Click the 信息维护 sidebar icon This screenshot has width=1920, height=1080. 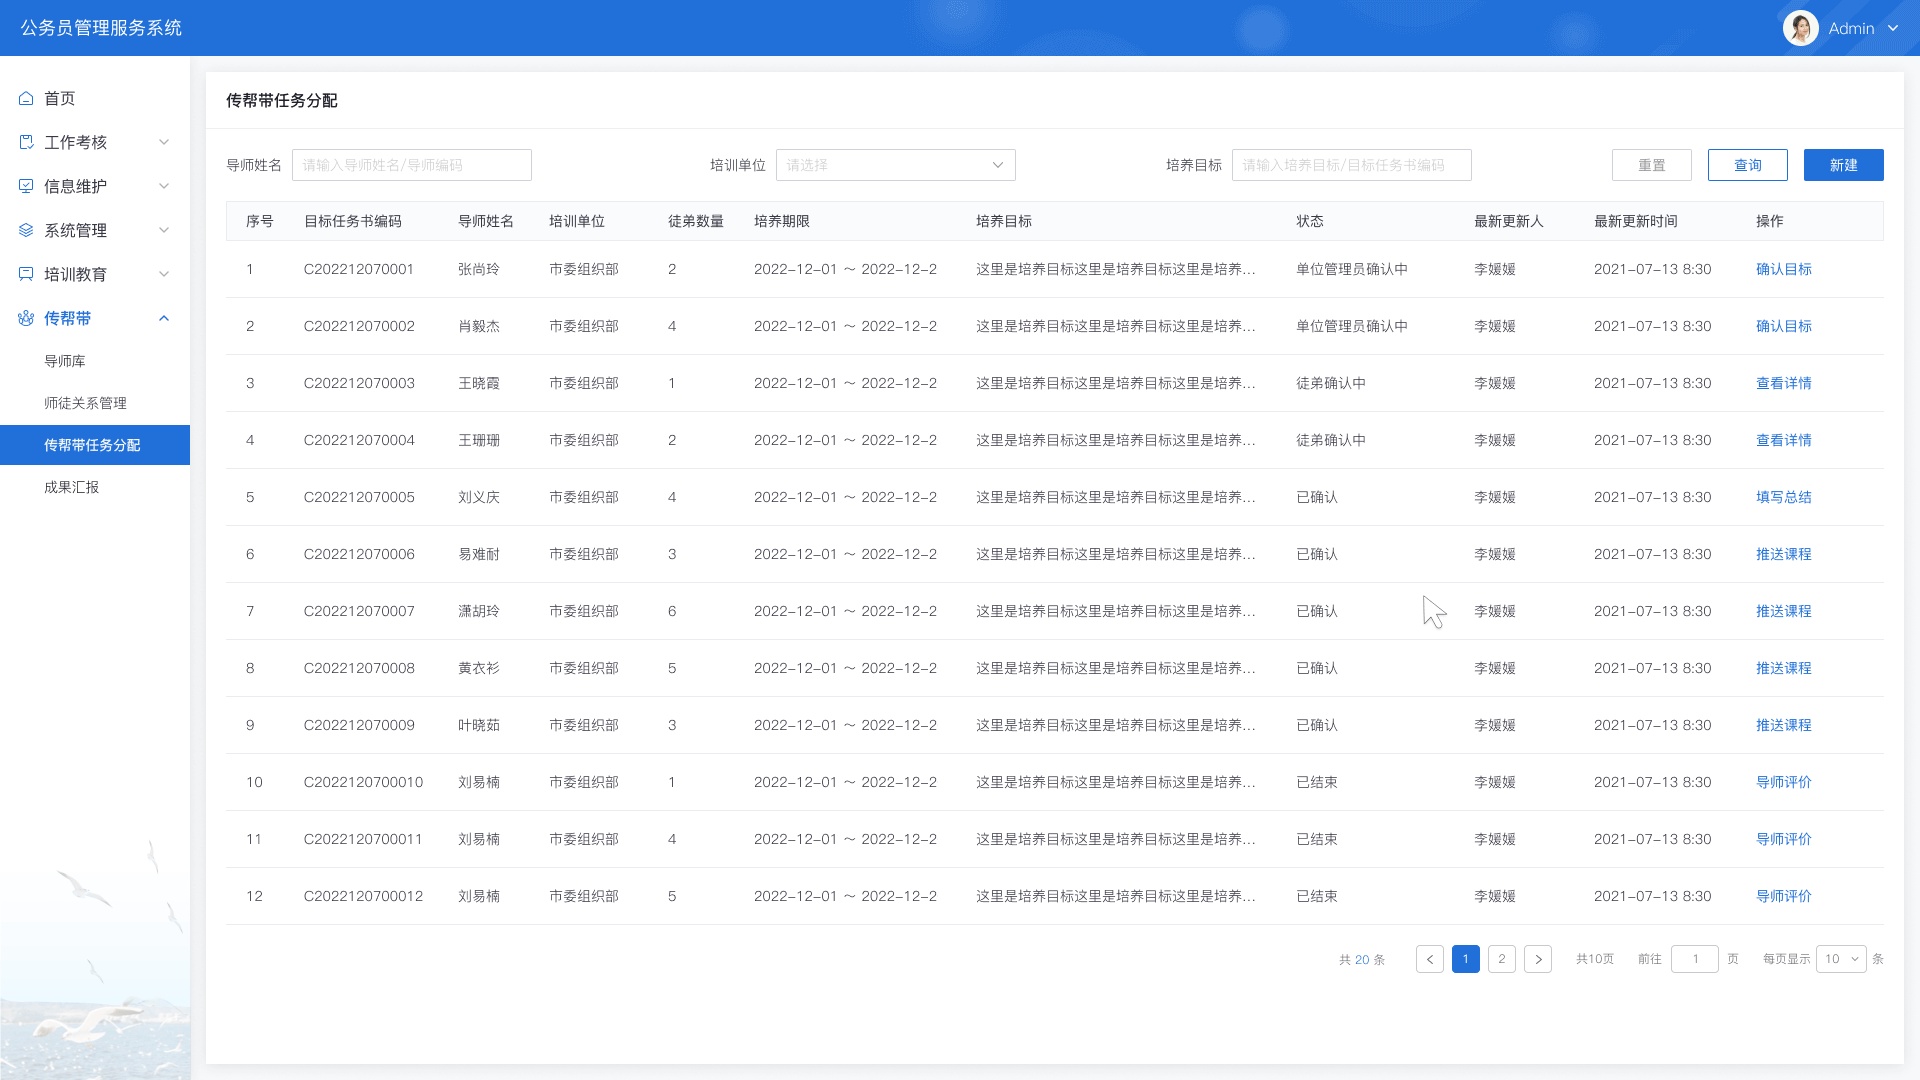click(26, 186)
